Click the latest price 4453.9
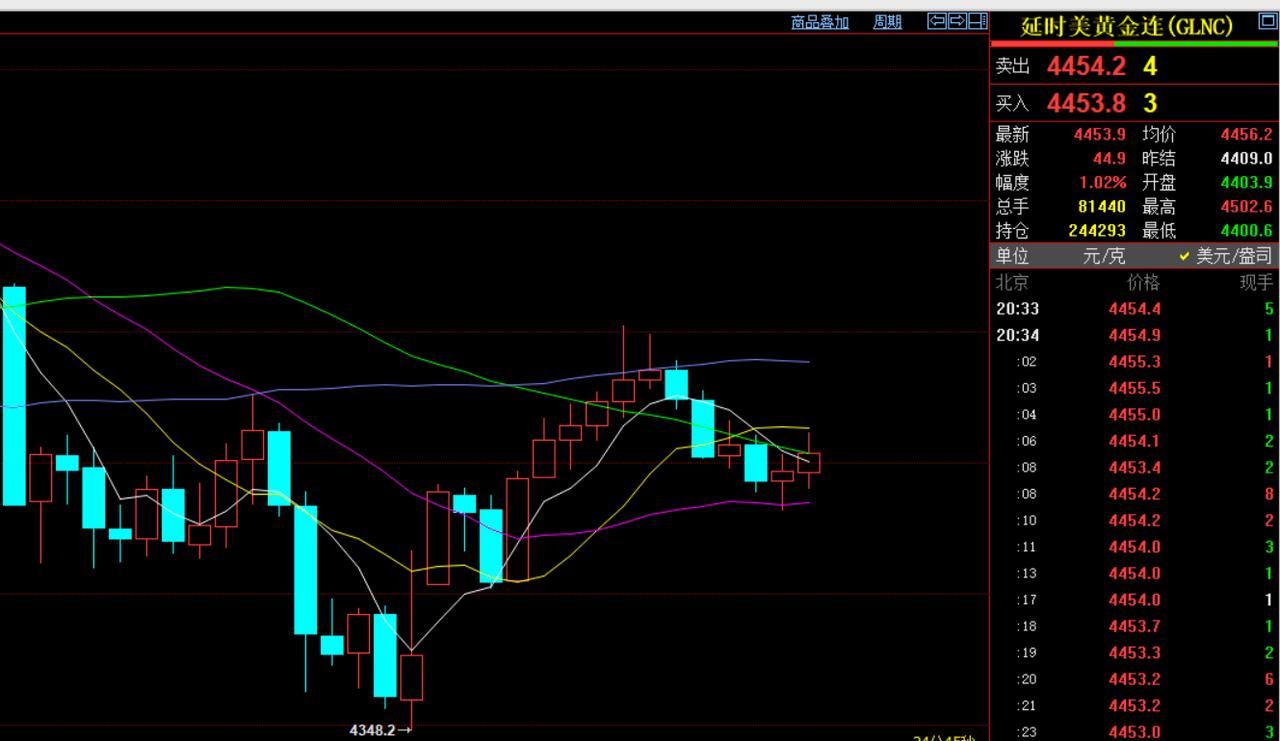The height and width of the screenshot is (741, 1280). tap(1100, 134)
